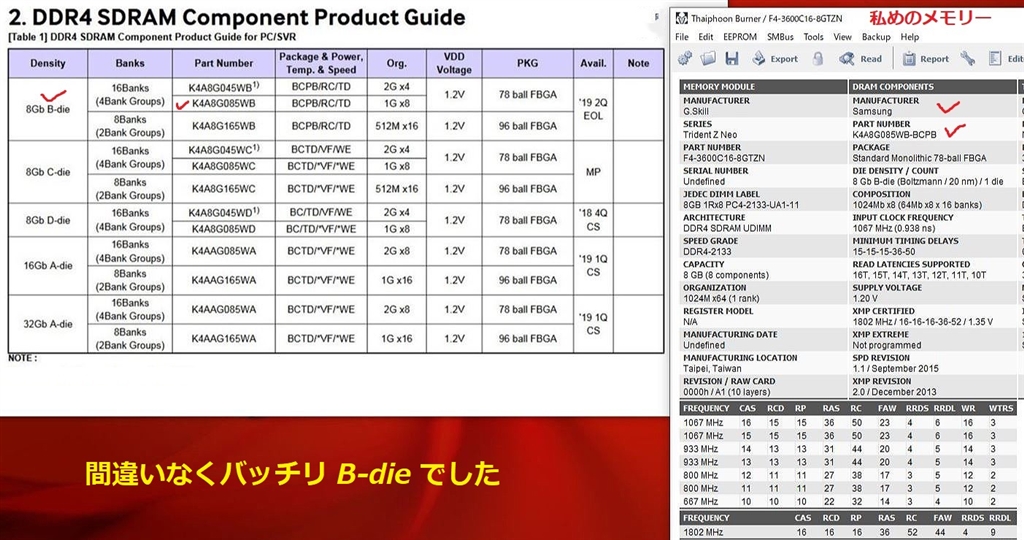Viewport: 1024px width, 540px height.
Task: Click the MEMORY MODULE section header
Action: [x=763, y=86]
